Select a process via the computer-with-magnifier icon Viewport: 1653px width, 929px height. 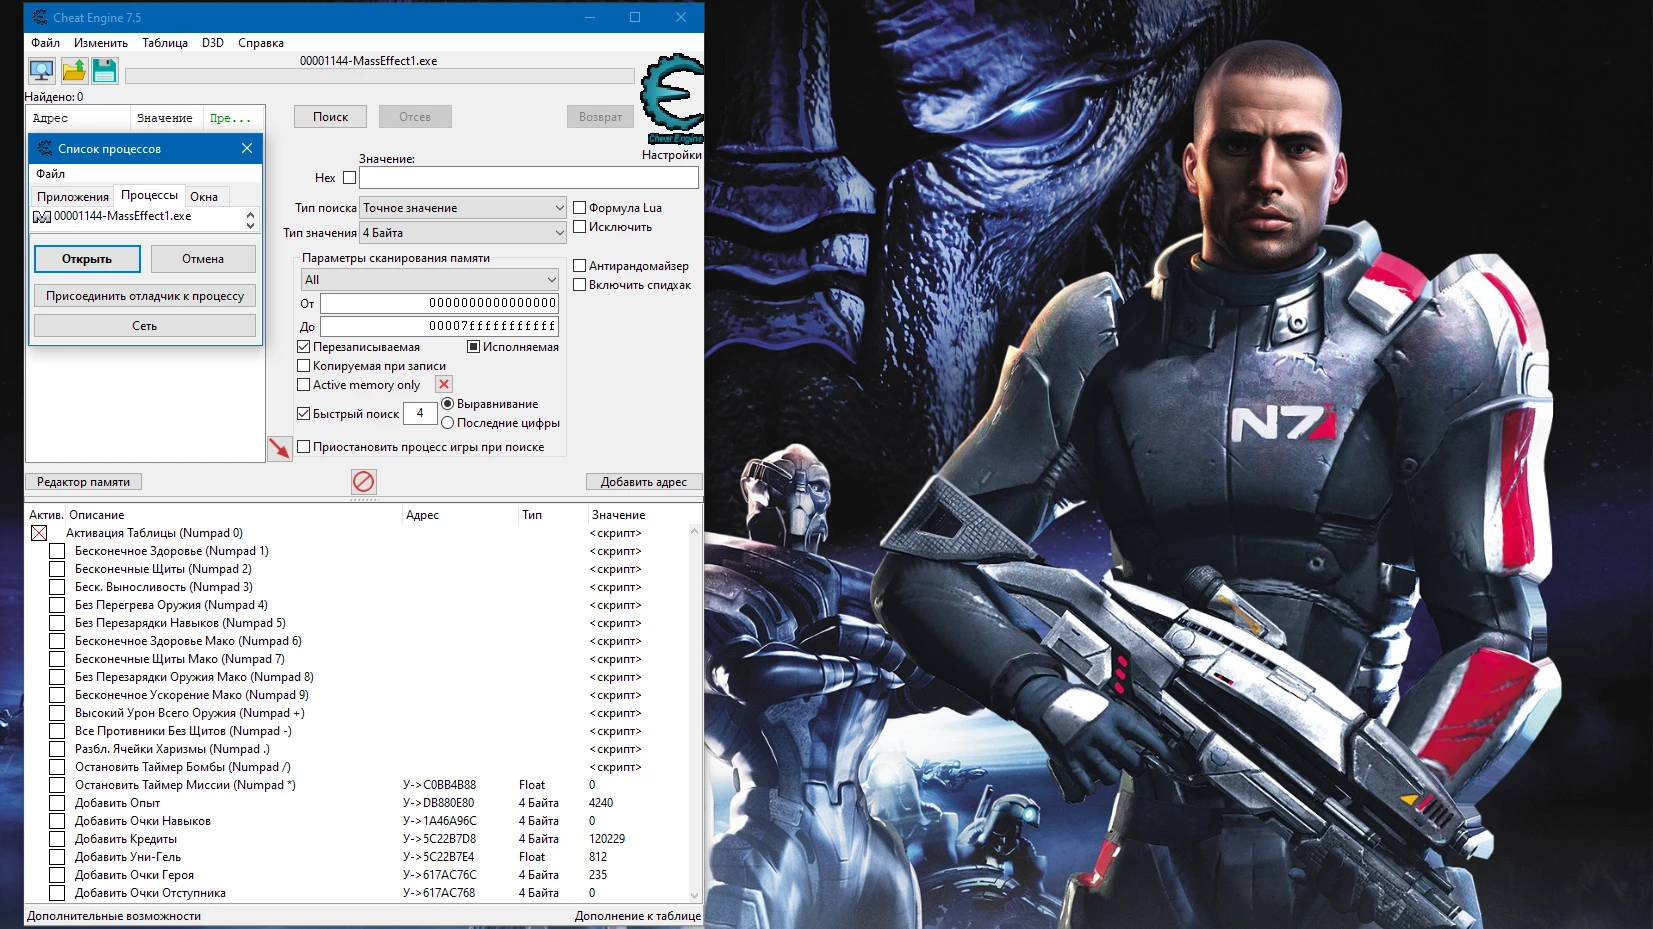point(41,70)
